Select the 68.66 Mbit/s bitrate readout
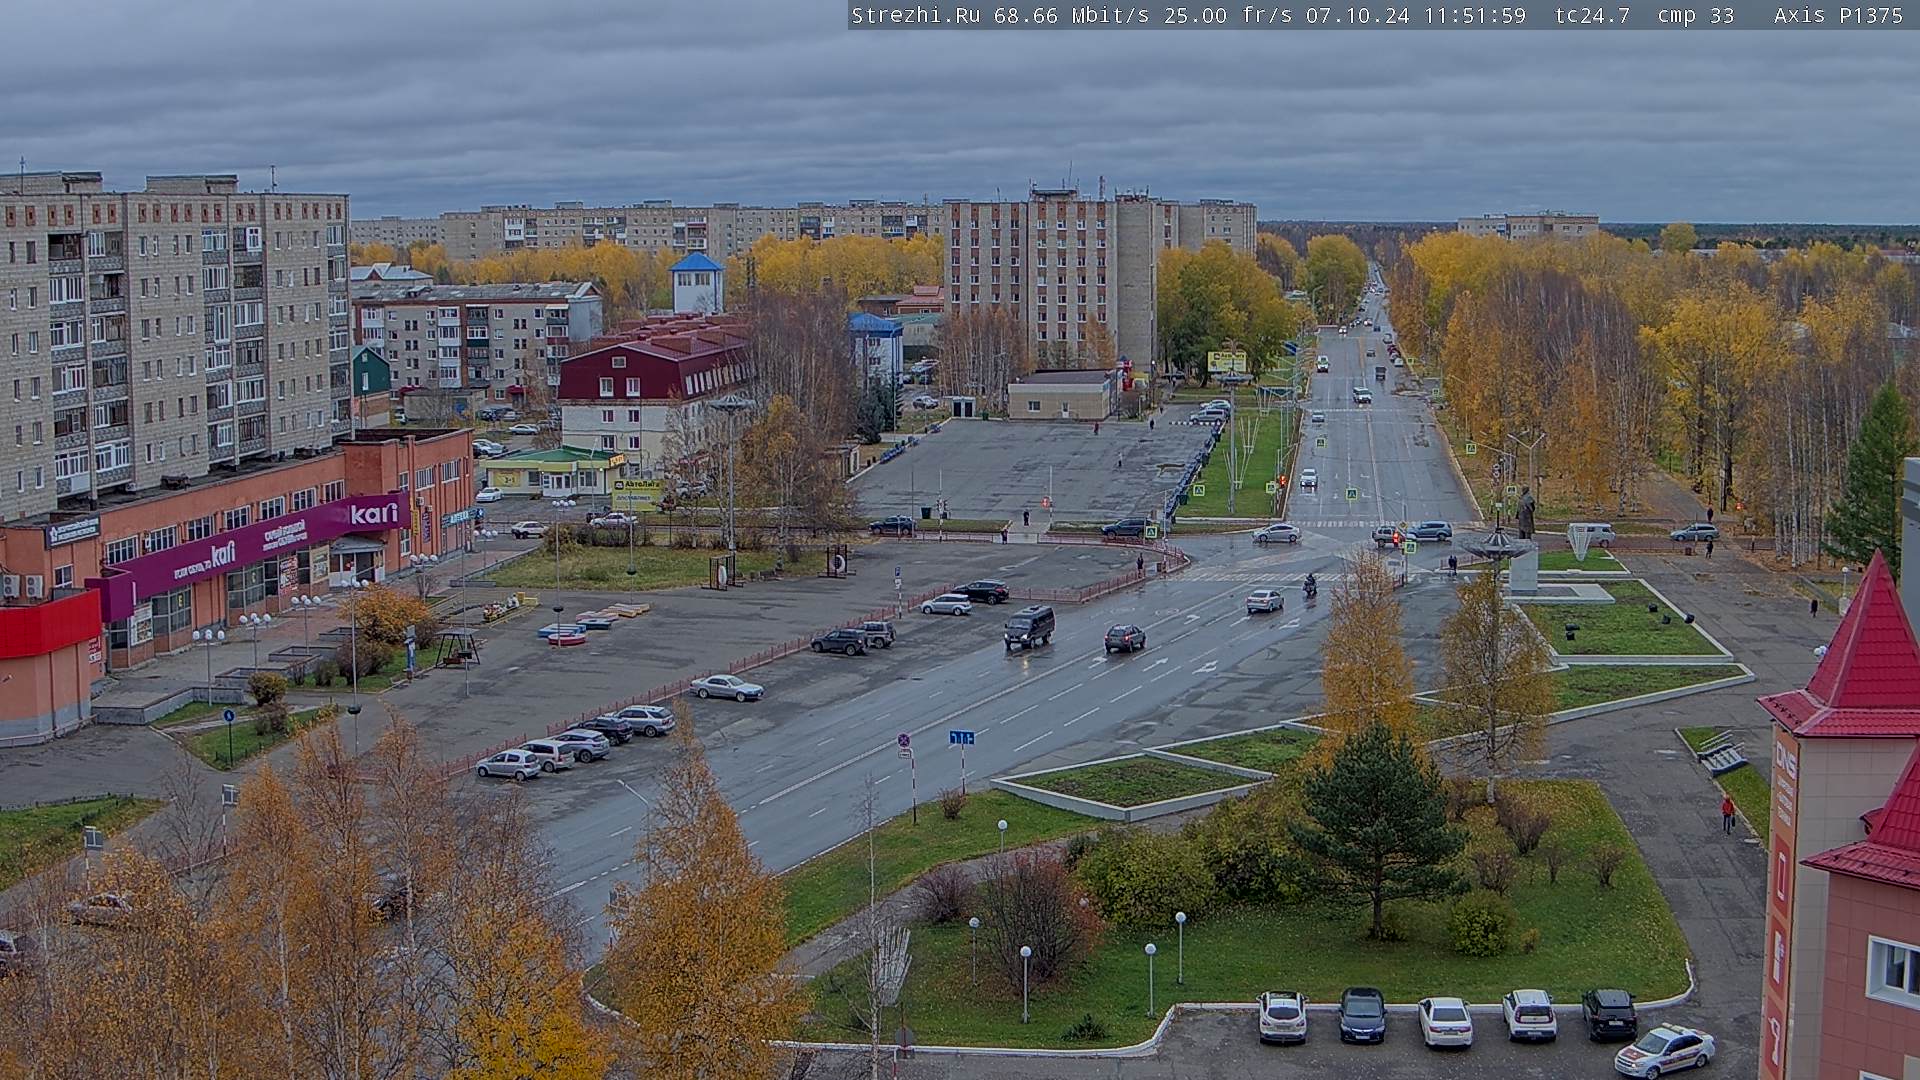This screenshot has width=1920, height=1080. 1071,15
